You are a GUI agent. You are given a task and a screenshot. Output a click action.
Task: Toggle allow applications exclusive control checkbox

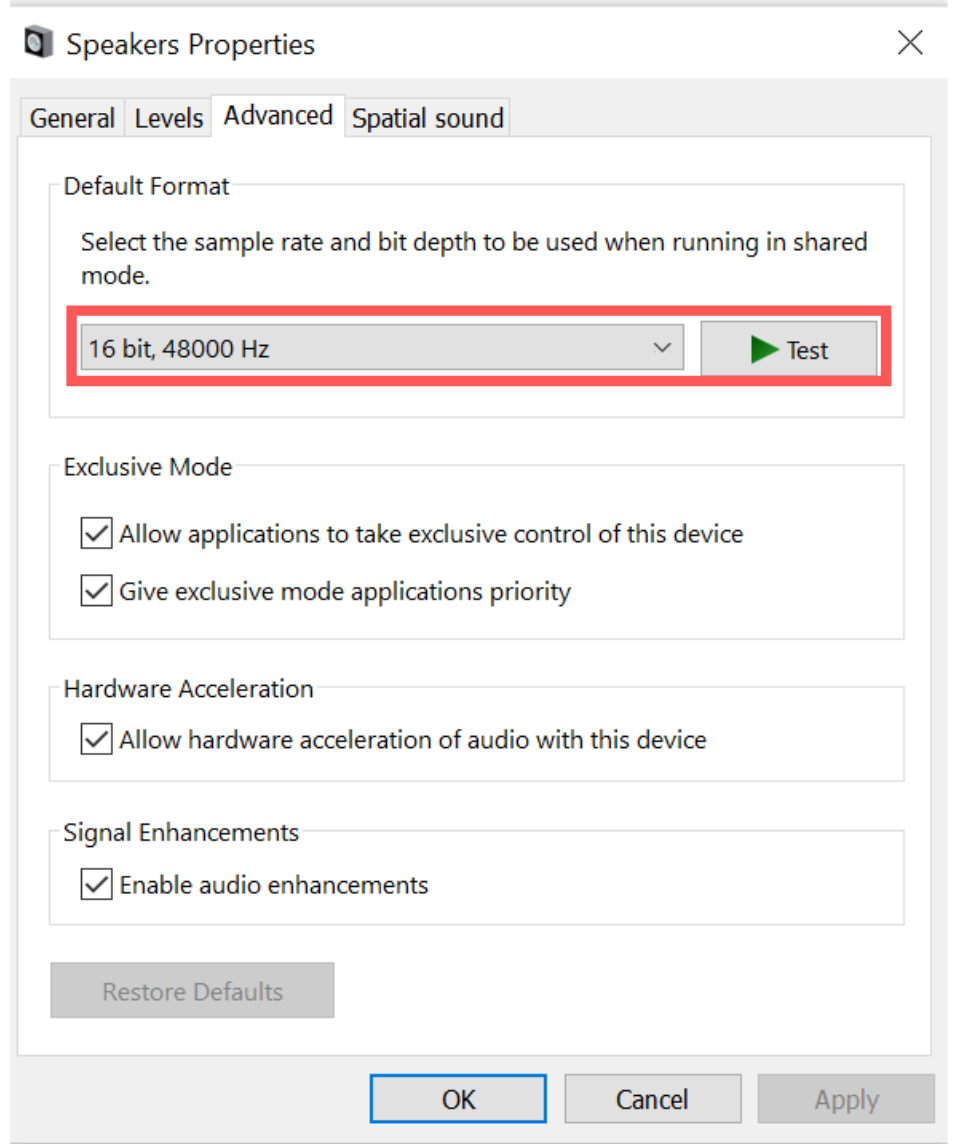click(96, 534)
